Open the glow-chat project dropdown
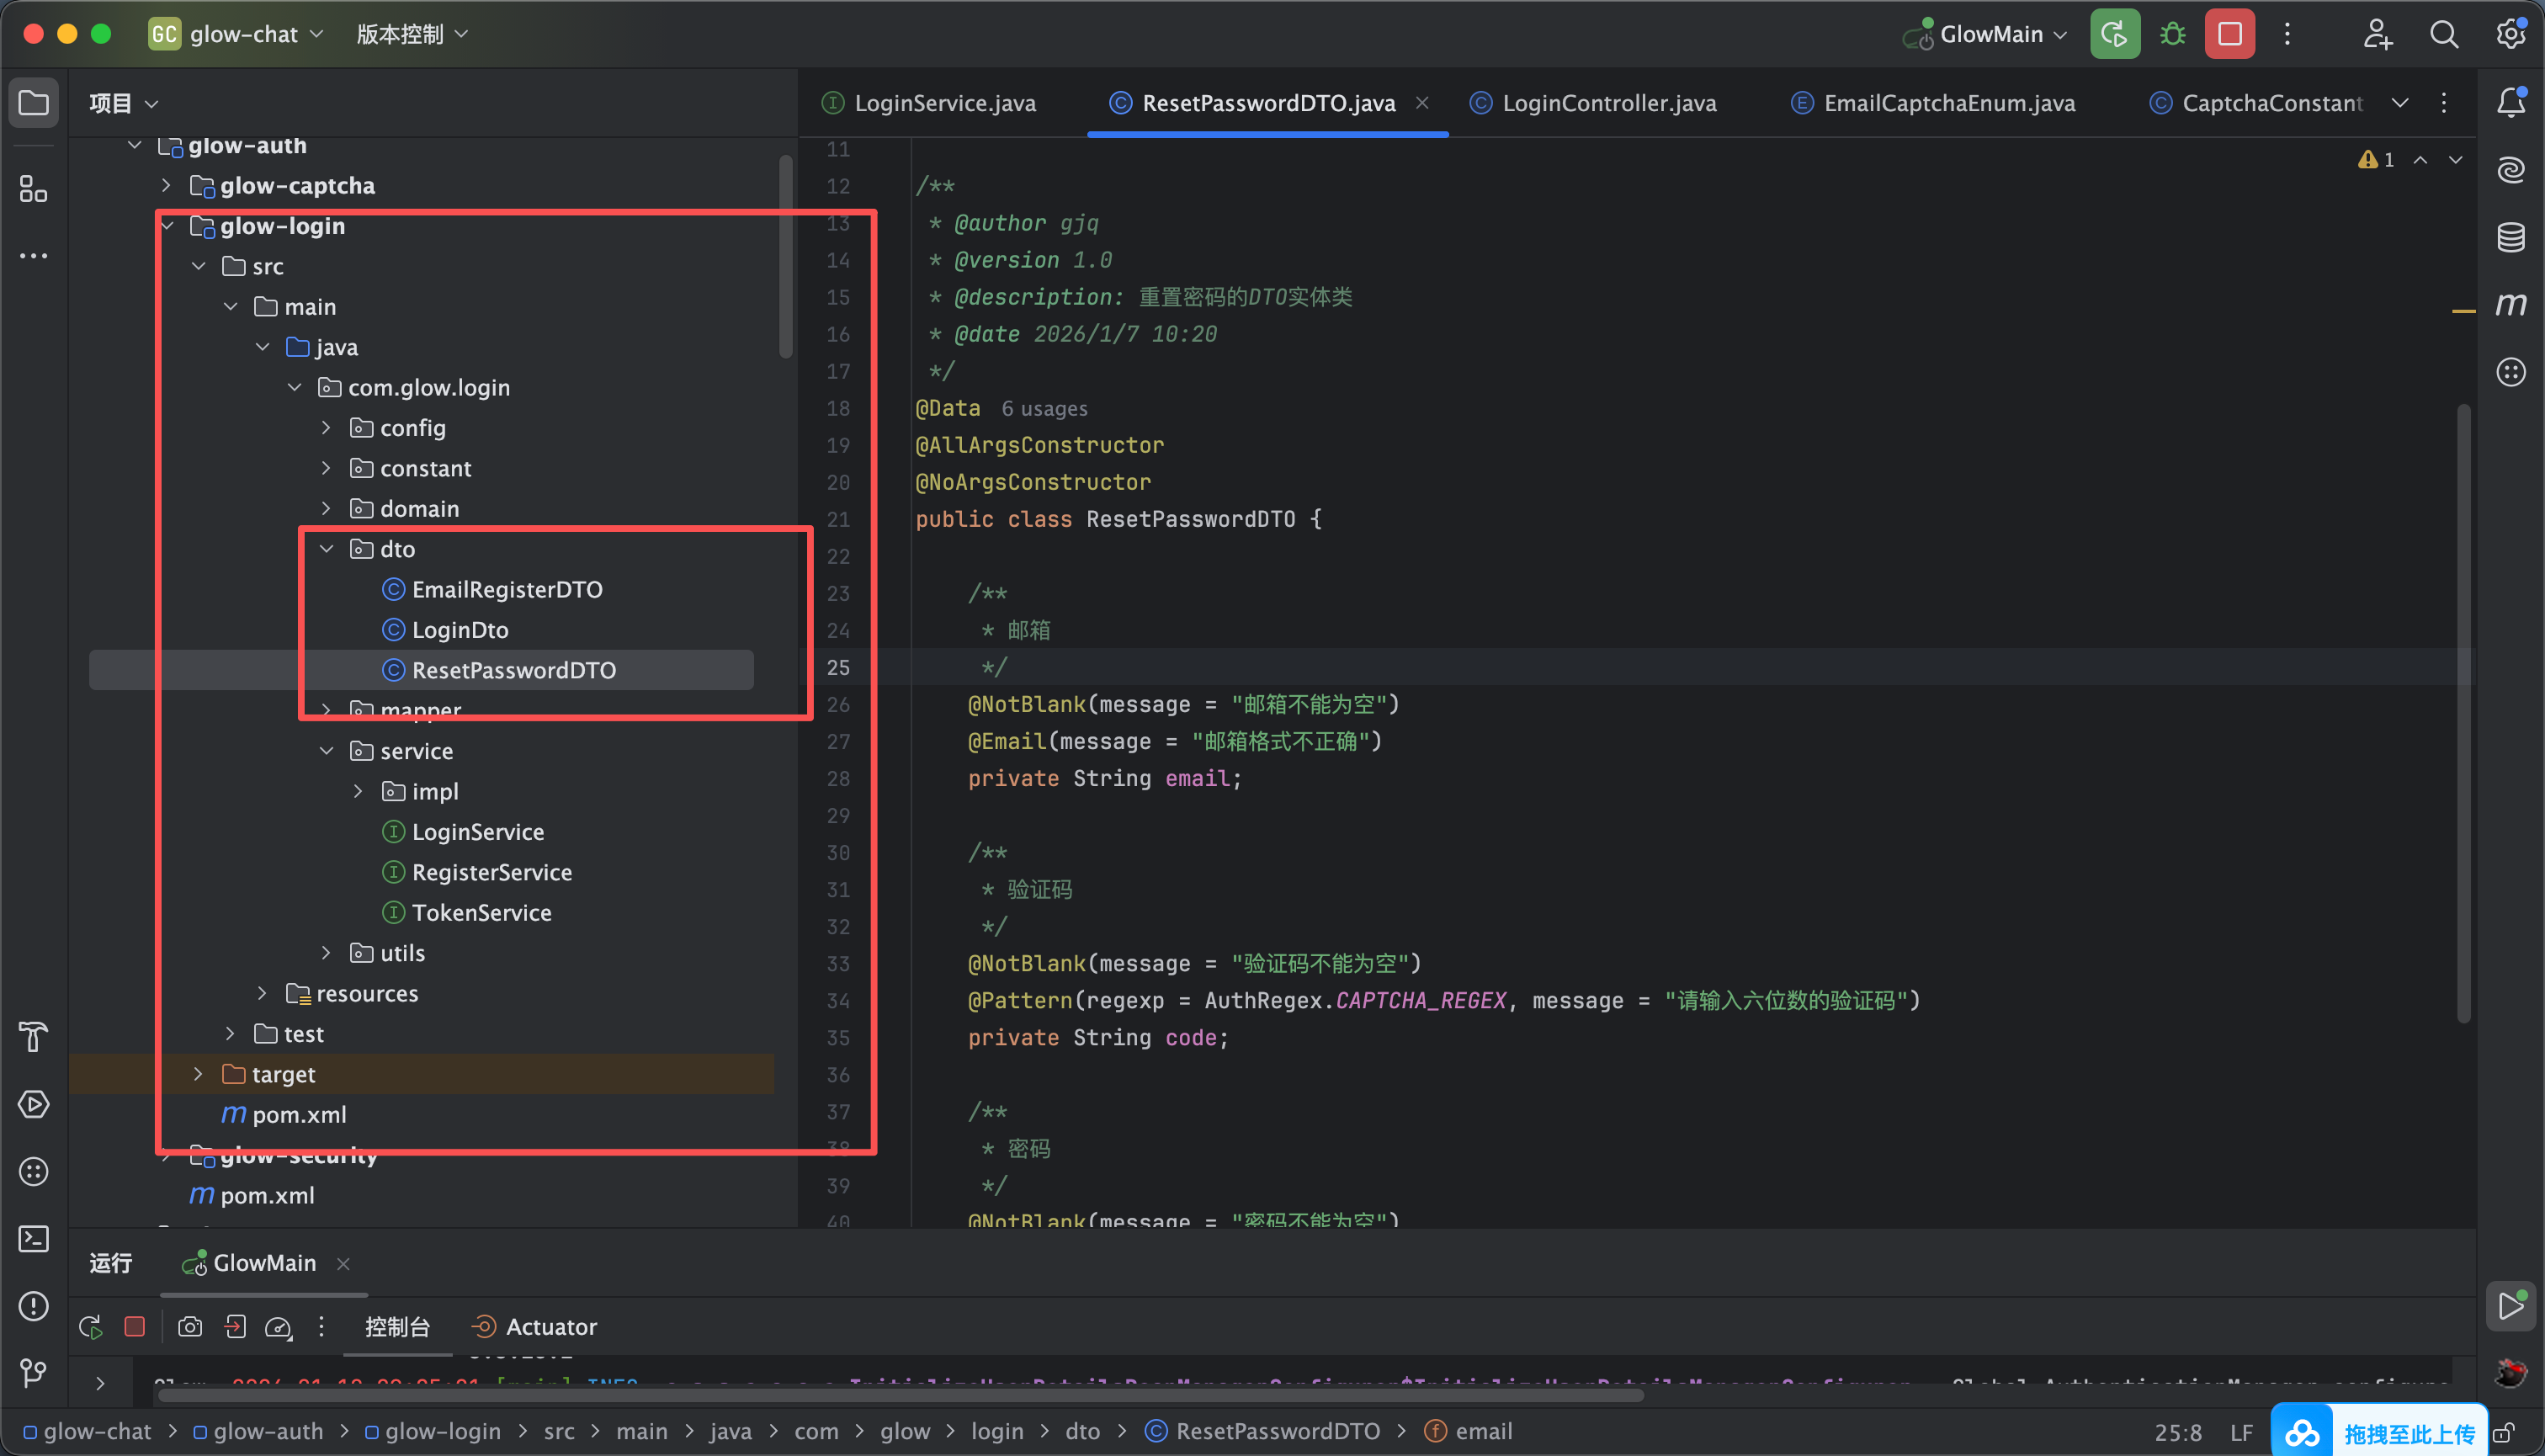Image resolution: width=2545 pixels, height=1456 pixels. 243,34
